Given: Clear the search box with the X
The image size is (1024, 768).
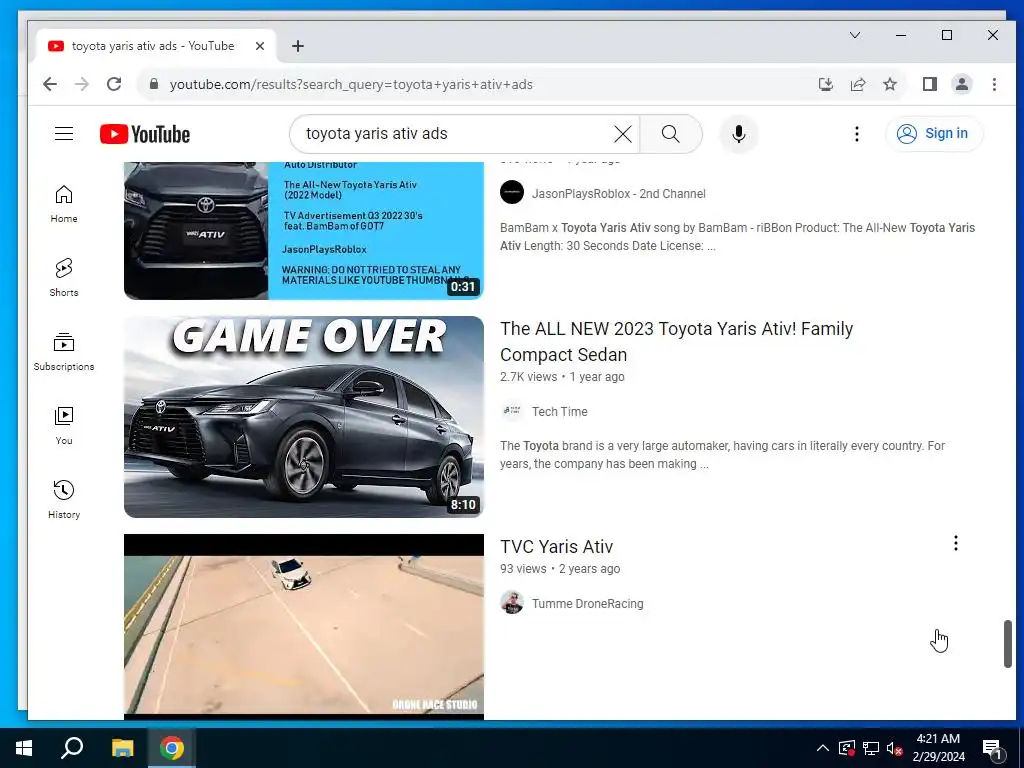Looking at the screenshot, I should tap(623, 134).
